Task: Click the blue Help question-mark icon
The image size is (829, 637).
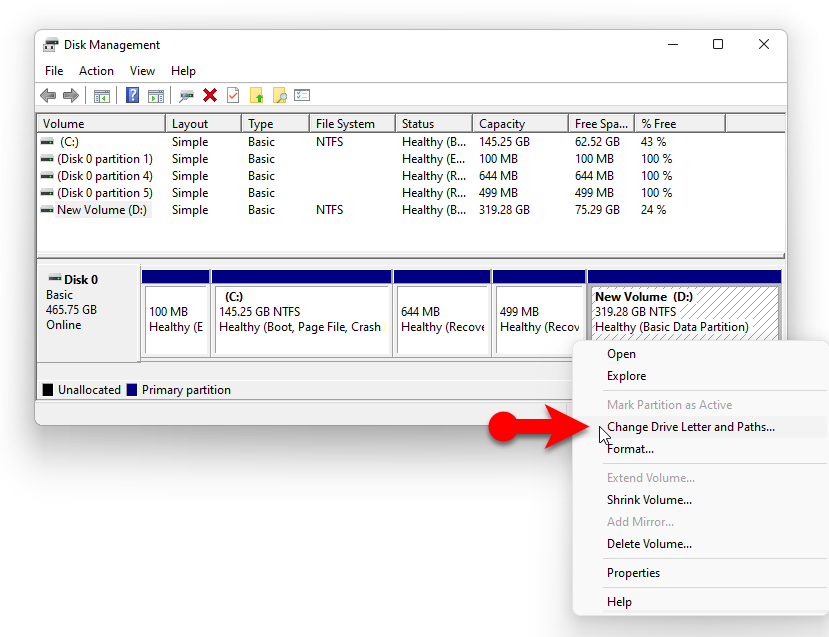Action: [x=132, y=95]
